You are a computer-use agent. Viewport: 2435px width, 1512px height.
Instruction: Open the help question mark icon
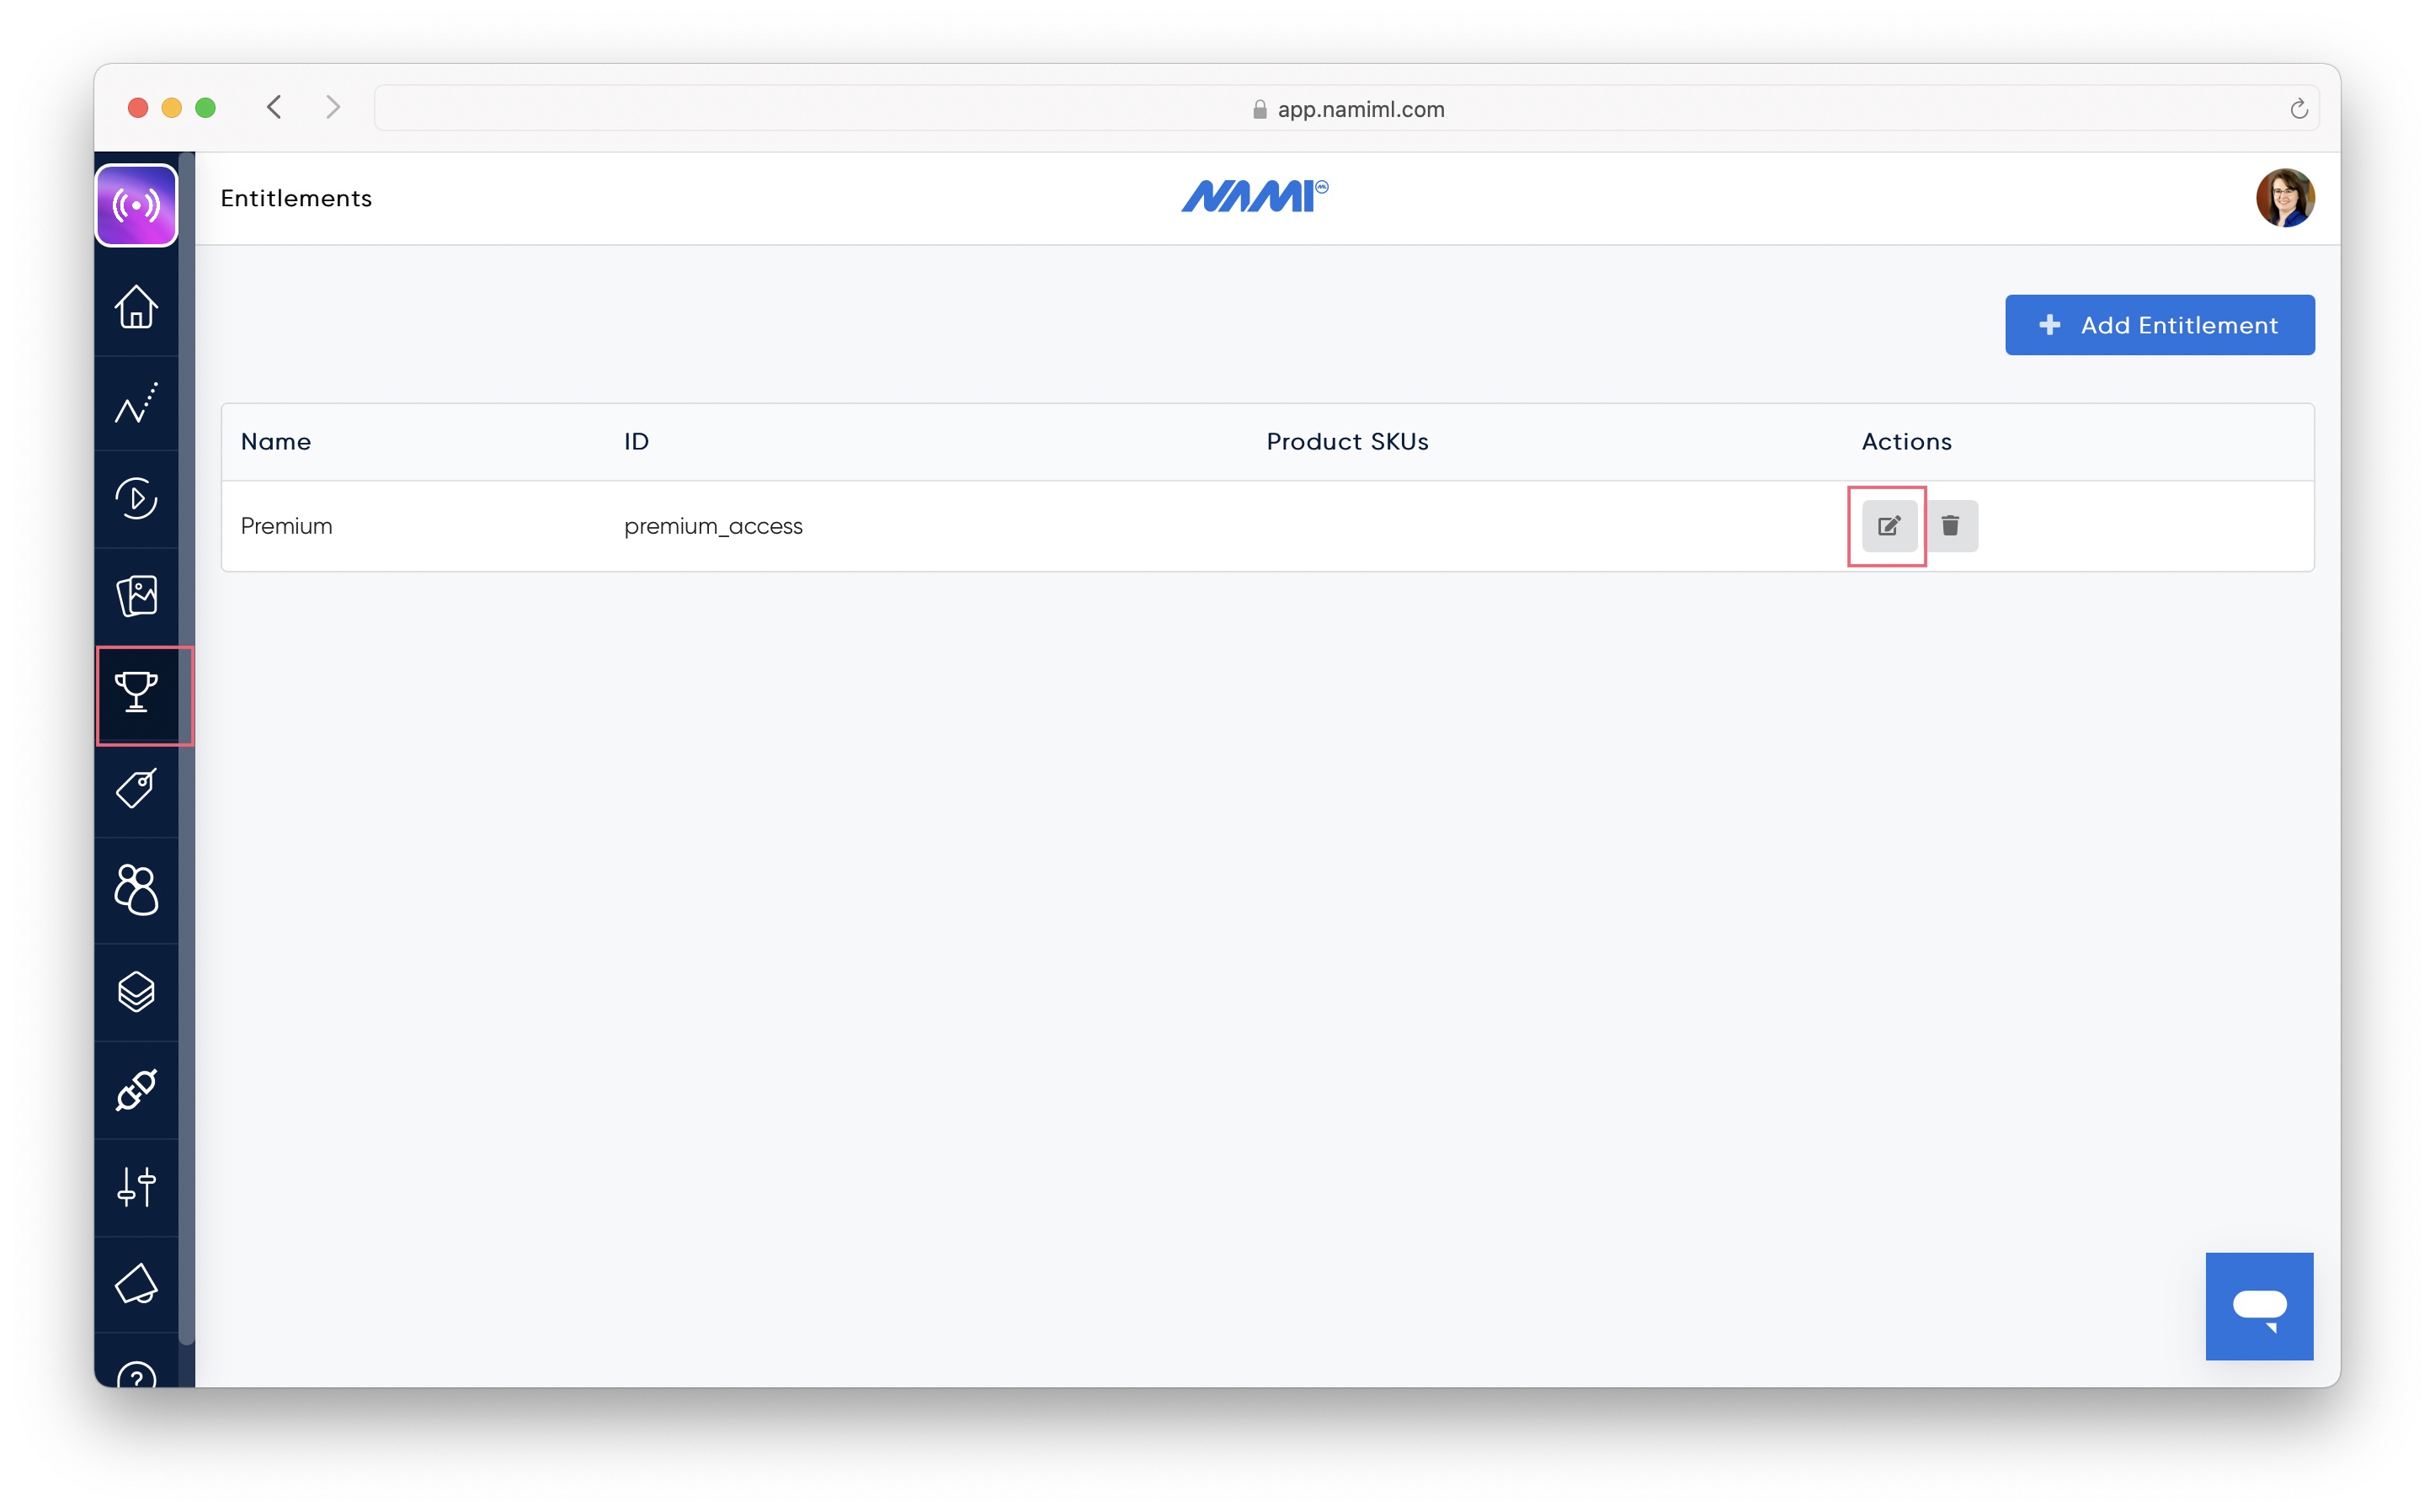[136, 1375]
